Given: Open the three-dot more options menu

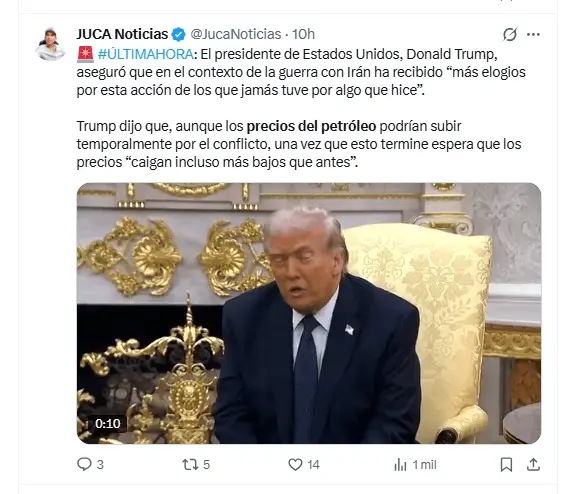Looking at the screenshot, I should (533, 34).
